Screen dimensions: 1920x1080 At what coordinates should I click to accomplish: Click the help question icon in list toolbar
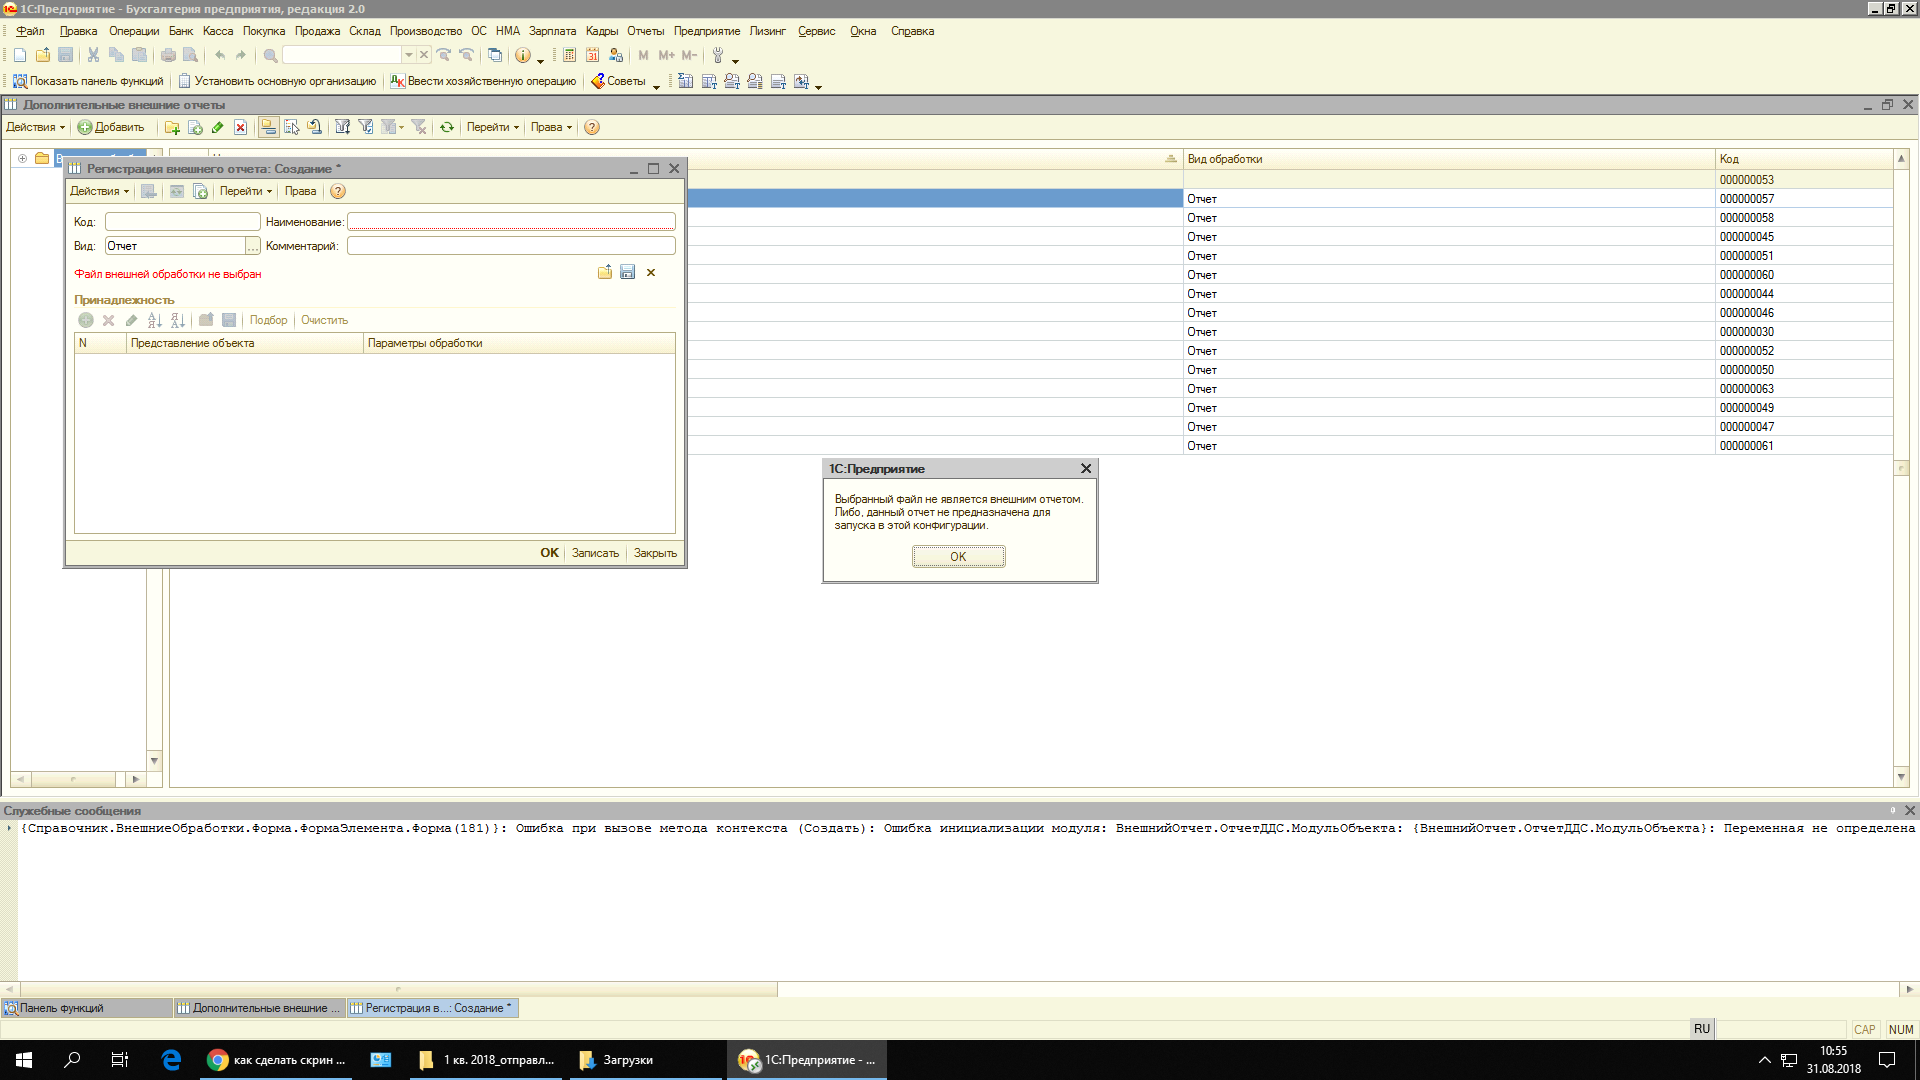click(592, 127)
